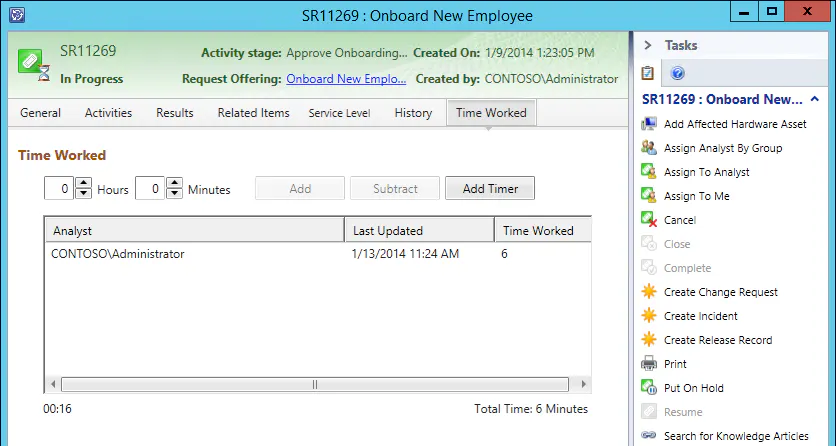Image resolution: width=836 pixels, height=446 pixels.
Task: Click the Create Change Request task label
Action: click(x=721, y=292)
